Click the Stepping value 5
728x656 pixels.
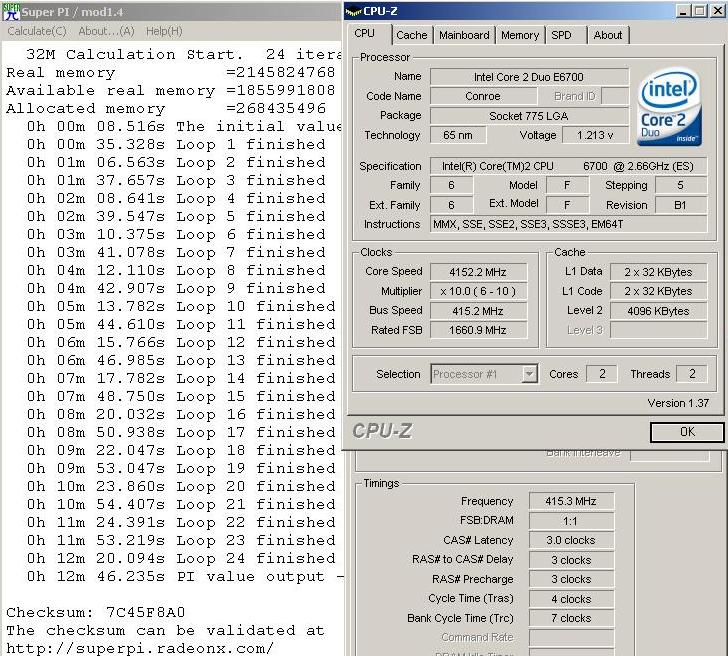pos(681,185)
